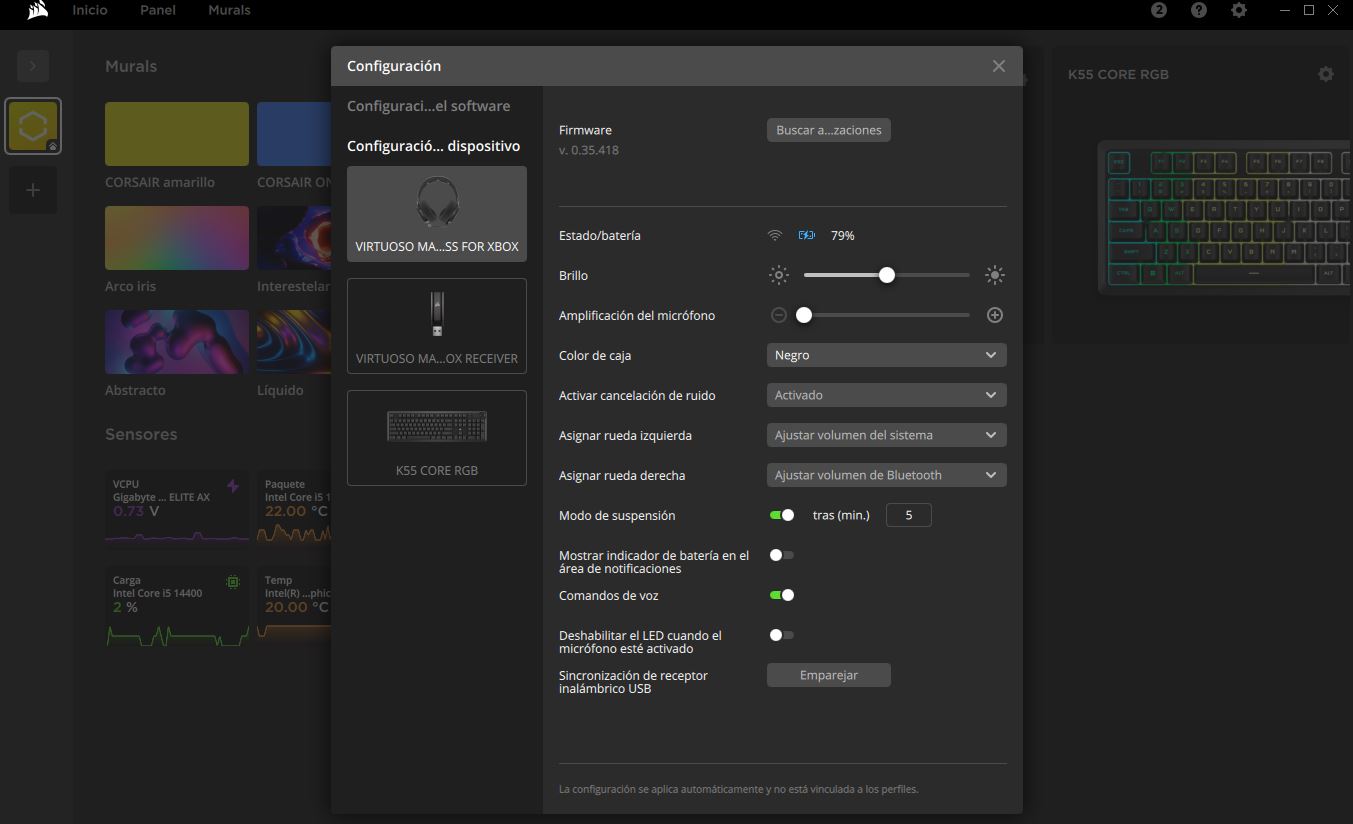Click the Sensores heading
1353x824 pixels.
pos(141,434)
